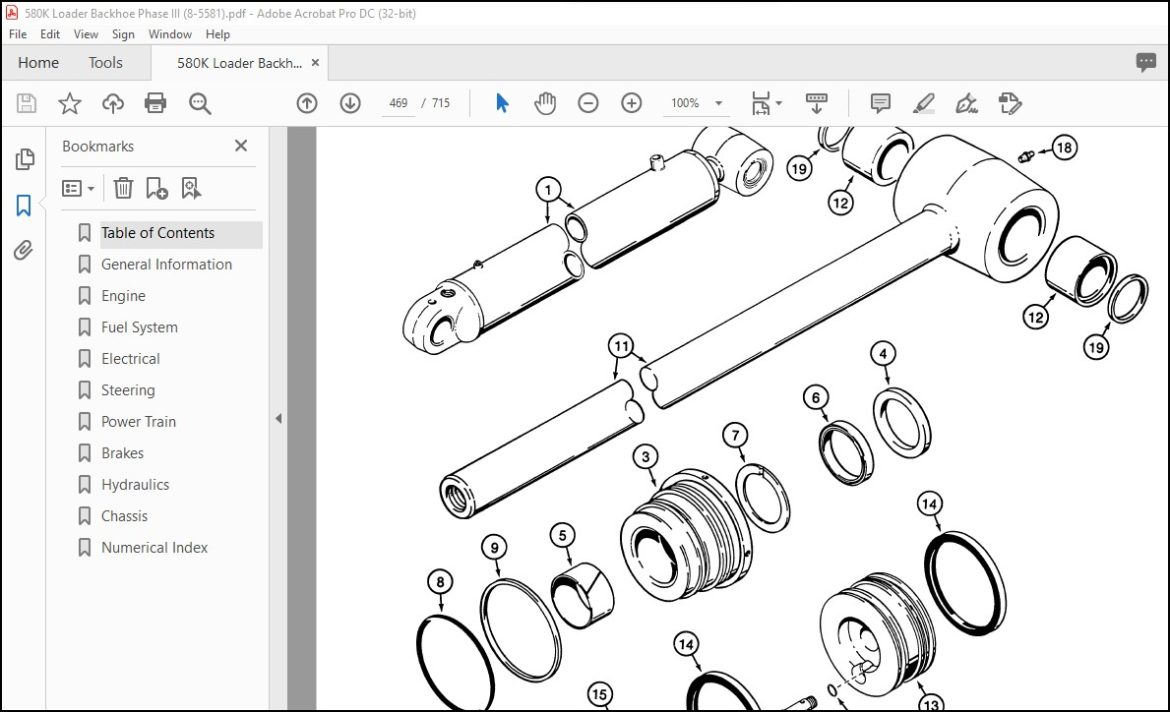The height and width of the screenshot is (712, 1170).
Task: Close the Bookmarks panel
Action: pyautogui.click(x=241, y=146)
